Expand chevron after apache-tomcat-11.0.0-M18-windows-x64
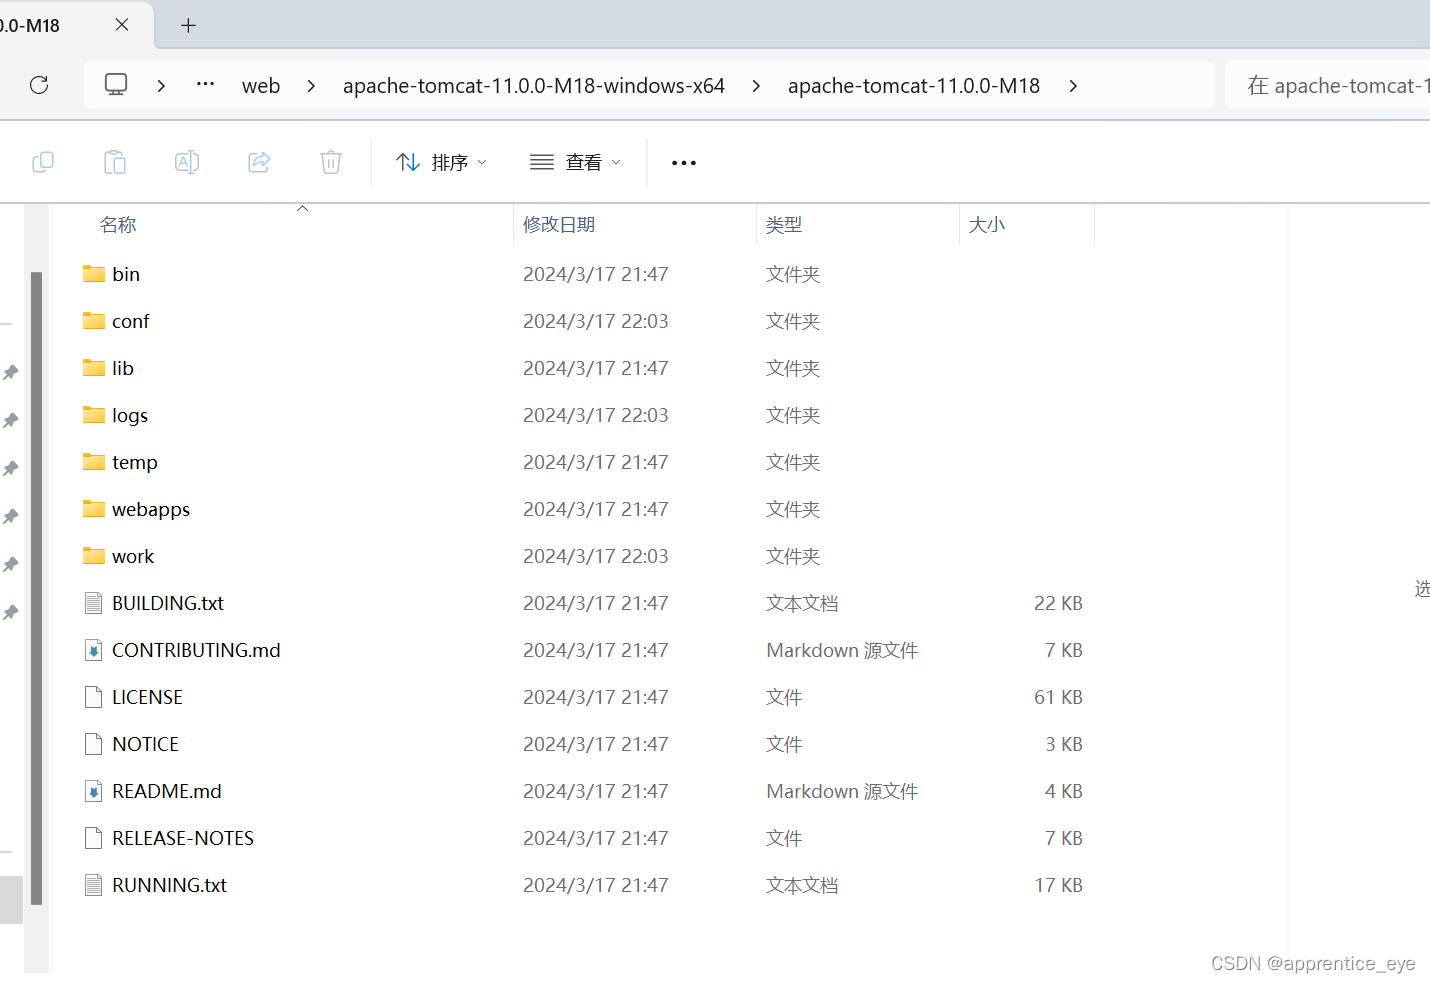 [756, 86]
